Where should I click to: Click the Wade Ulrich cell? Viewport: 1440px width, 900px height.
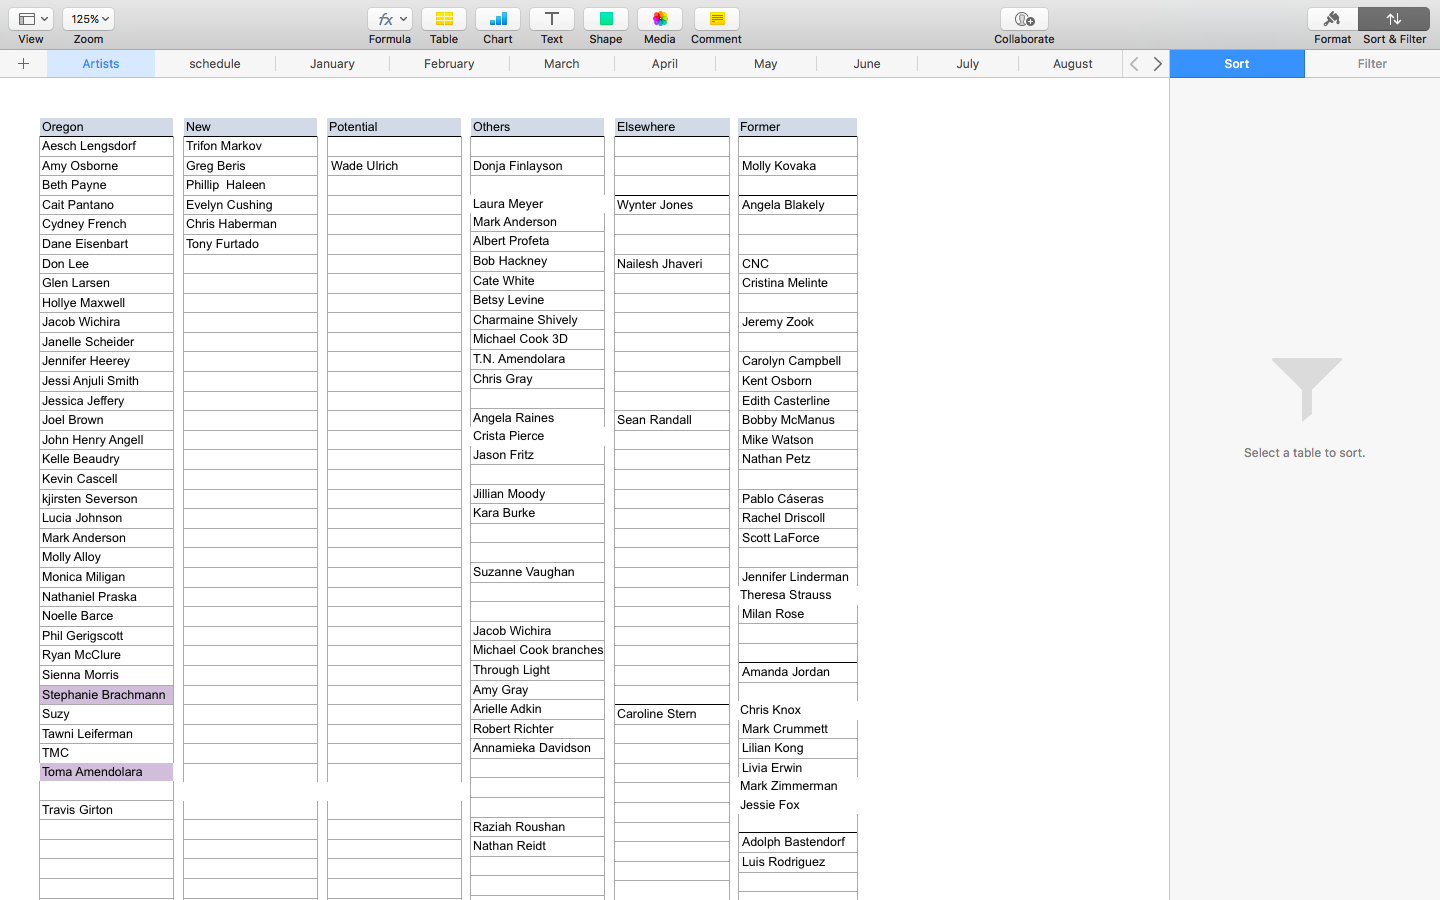pyautogui.click(x=394, y=166)
